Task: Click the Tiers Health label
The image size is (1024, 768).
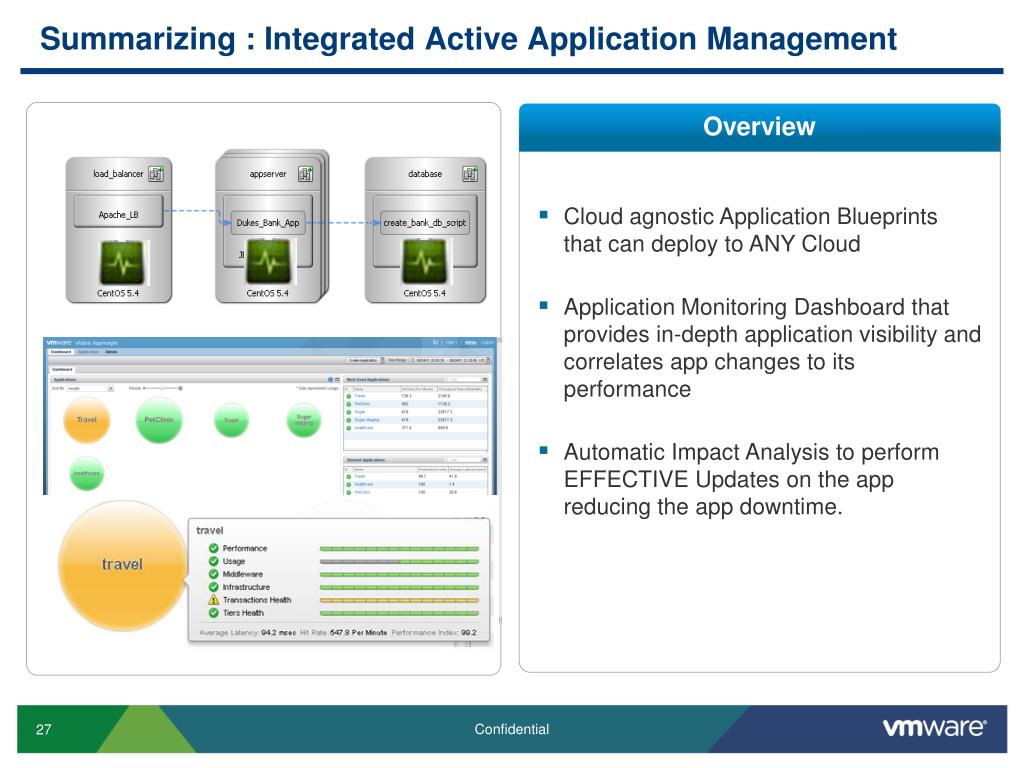Action: [x=243, y=613]
